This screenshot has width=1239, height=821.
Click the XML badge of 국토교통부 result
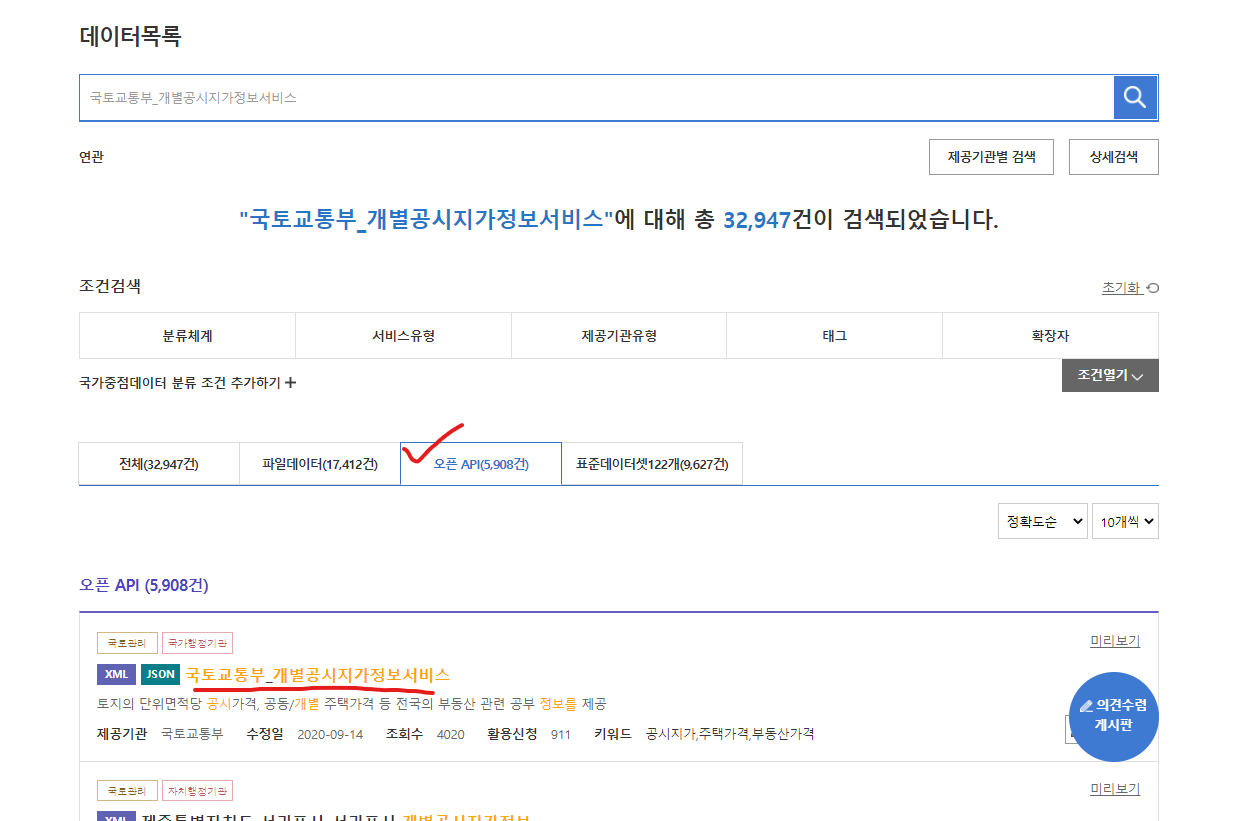(116, 674)
